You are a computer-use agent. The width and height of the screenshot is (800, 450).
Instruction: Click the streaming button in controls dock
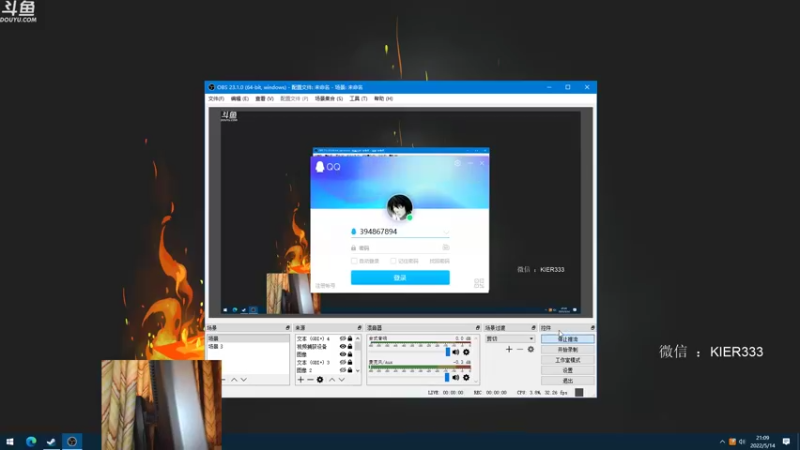pyautogui.click(x=567, y=339)
